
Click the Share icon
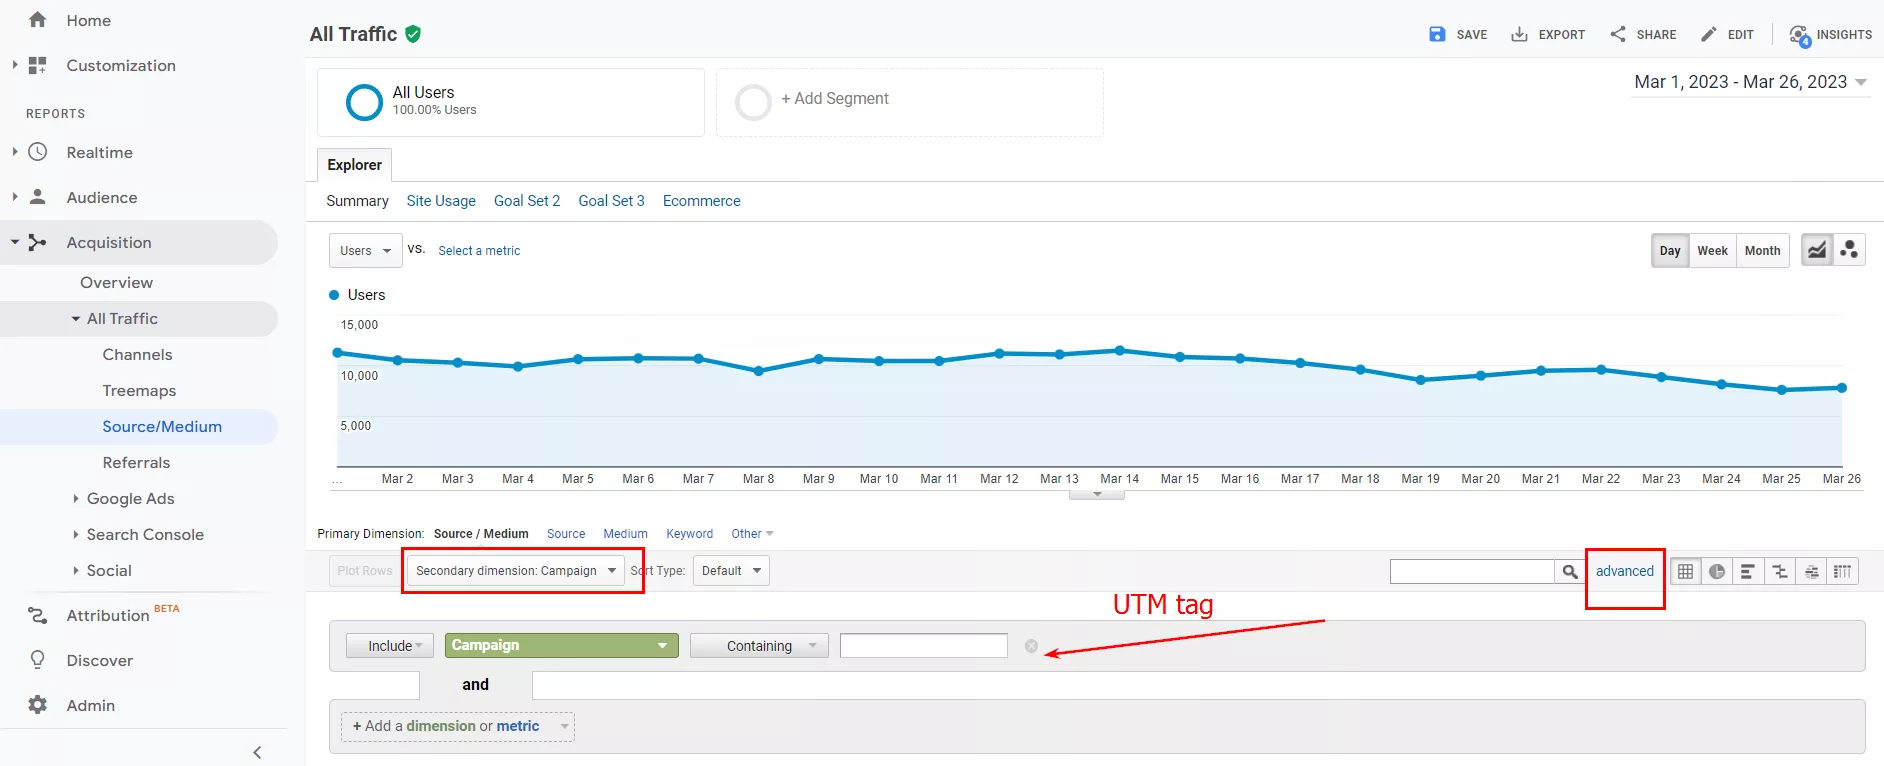(1618, 34)
